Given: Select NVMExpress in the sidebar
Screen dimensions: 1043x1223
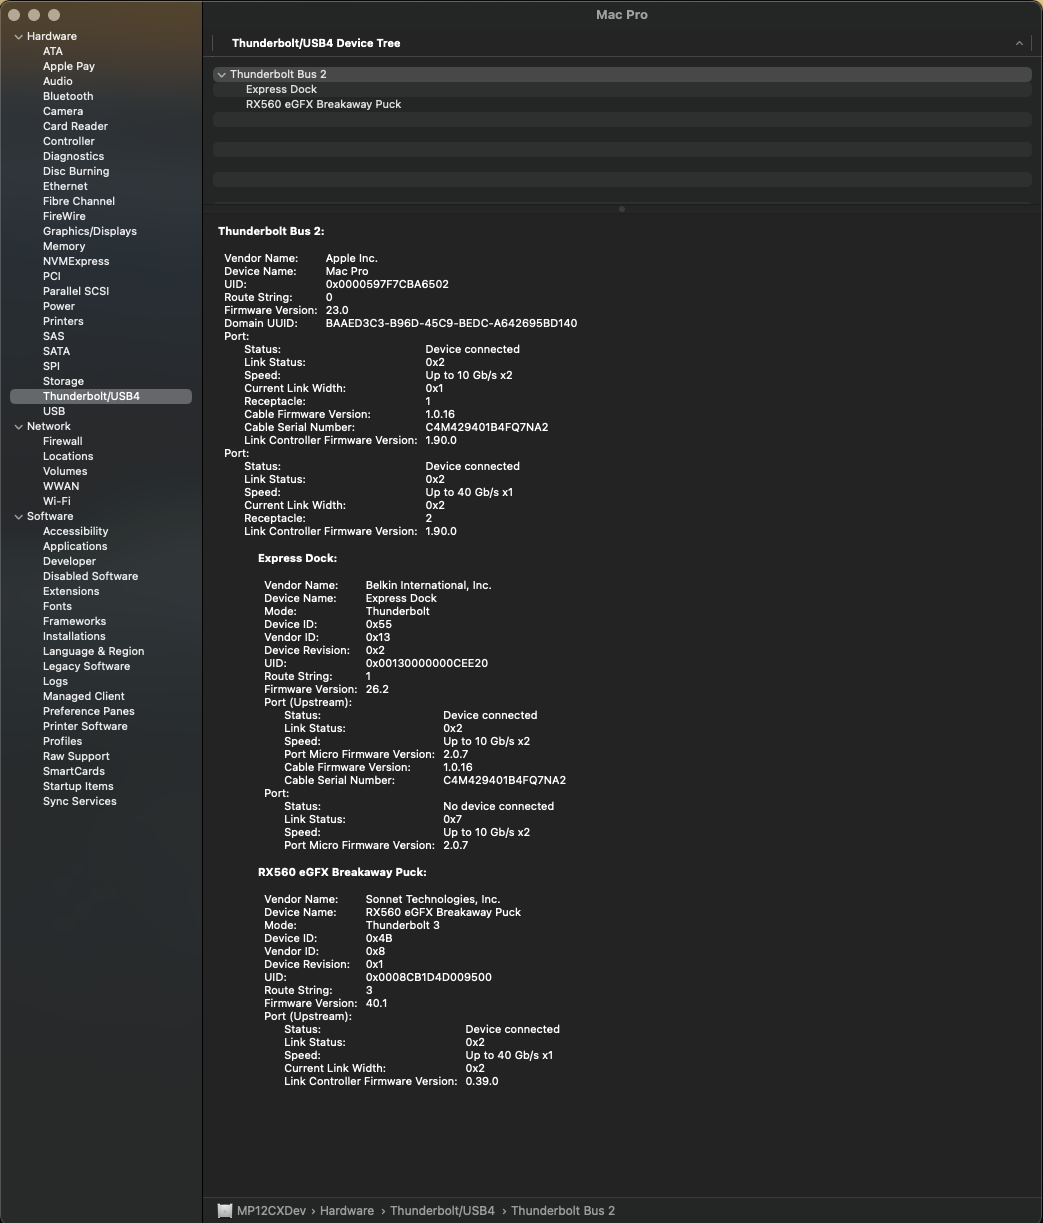Looking at the screenshot, I should [76, 261].
